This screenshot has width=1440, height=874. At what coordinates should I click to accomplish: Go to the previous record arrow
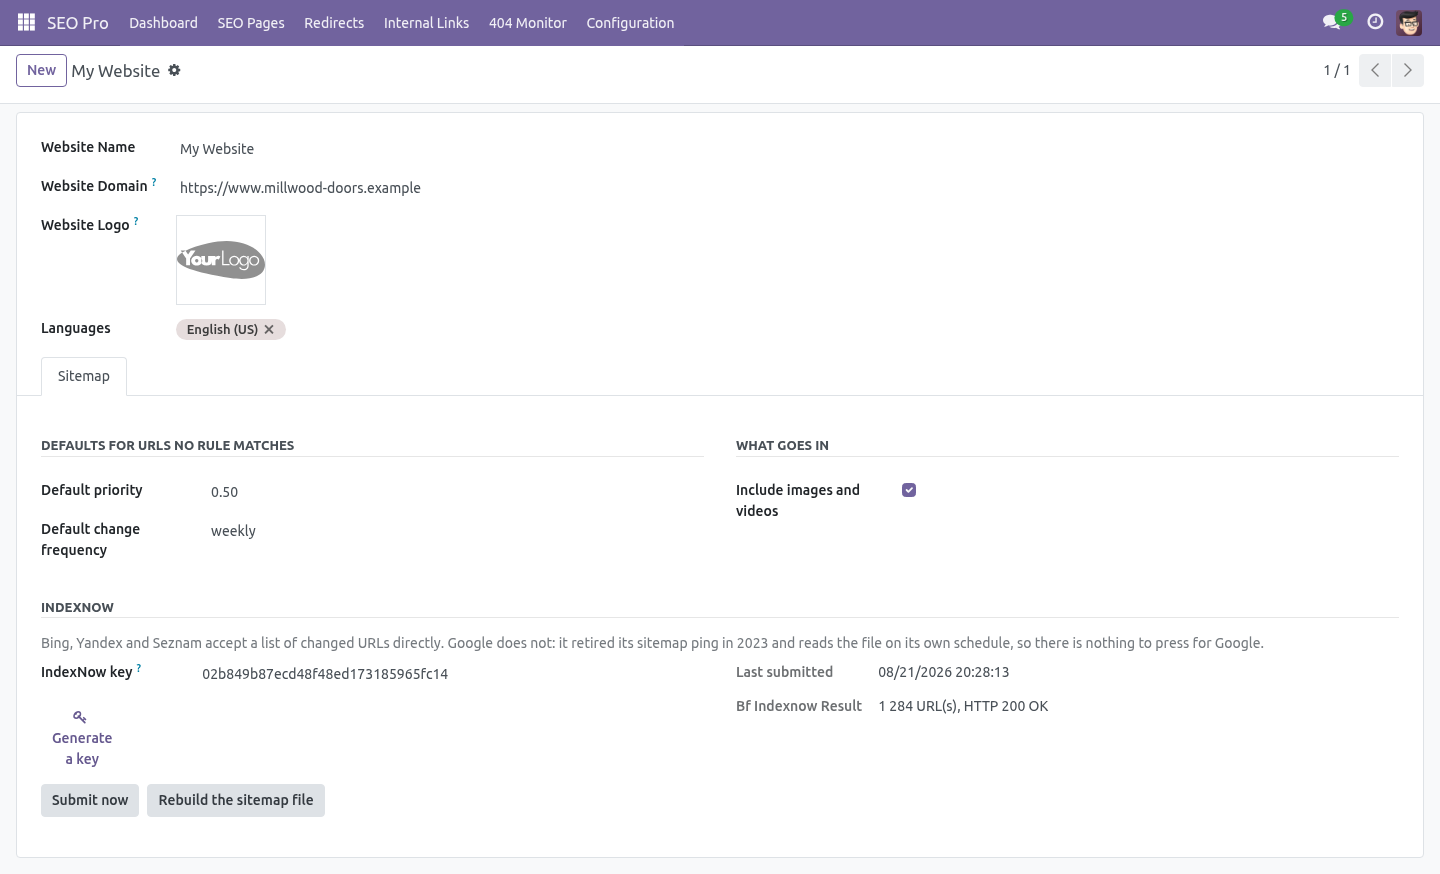click(1375, 70)
